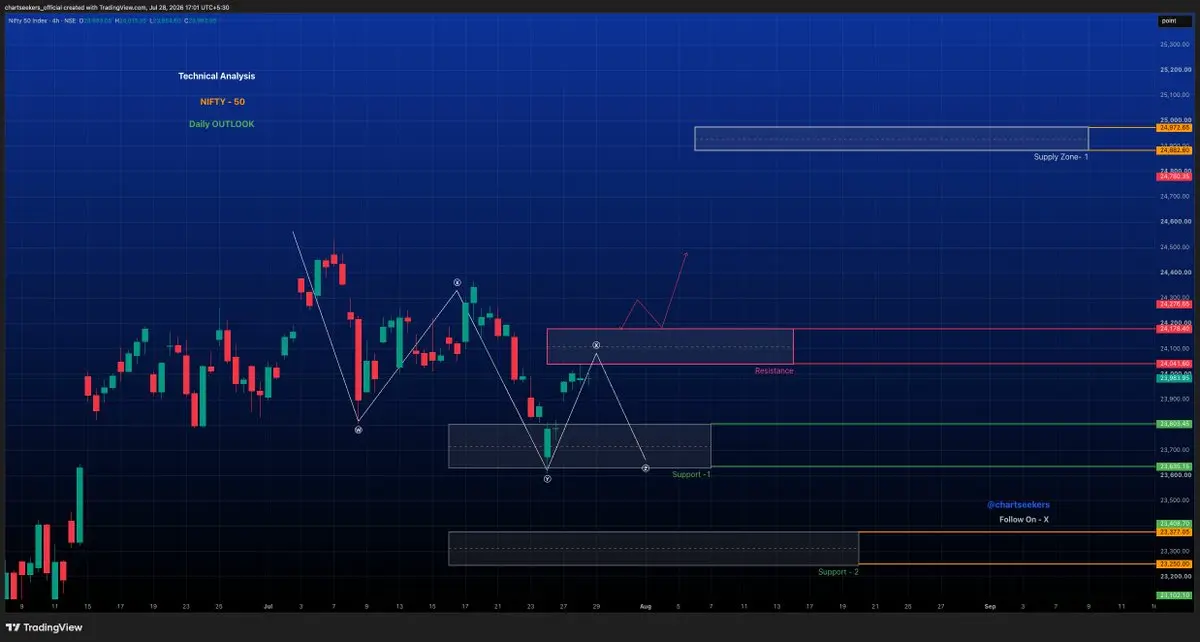Select the green 'Daily OUTLOOK' text
This screenshot has width=1200, height=642.
(x=222, y=124)
